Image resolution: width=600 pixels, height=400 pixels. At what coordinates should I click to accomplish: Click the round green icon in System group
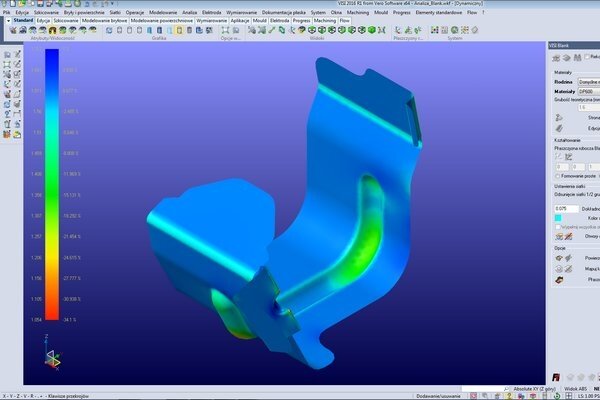pyautogui.click(x=455, y=30)
